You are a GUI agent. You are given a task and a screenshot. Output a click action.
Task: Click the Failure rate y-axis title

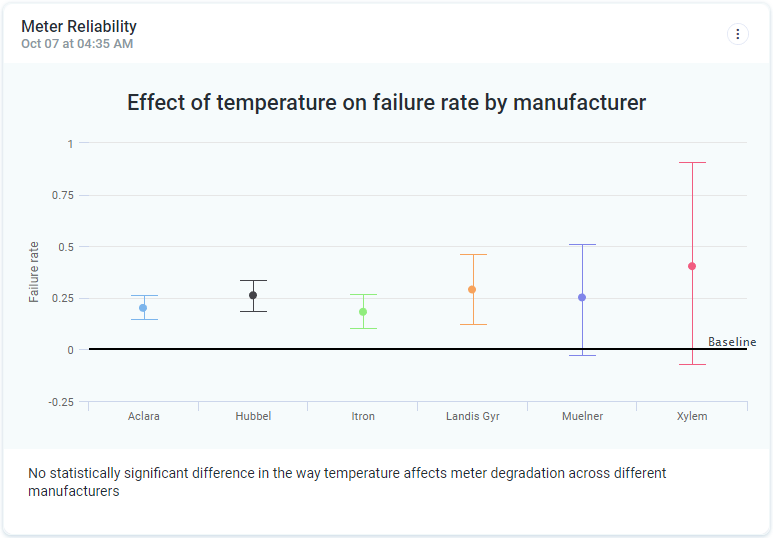34,272
